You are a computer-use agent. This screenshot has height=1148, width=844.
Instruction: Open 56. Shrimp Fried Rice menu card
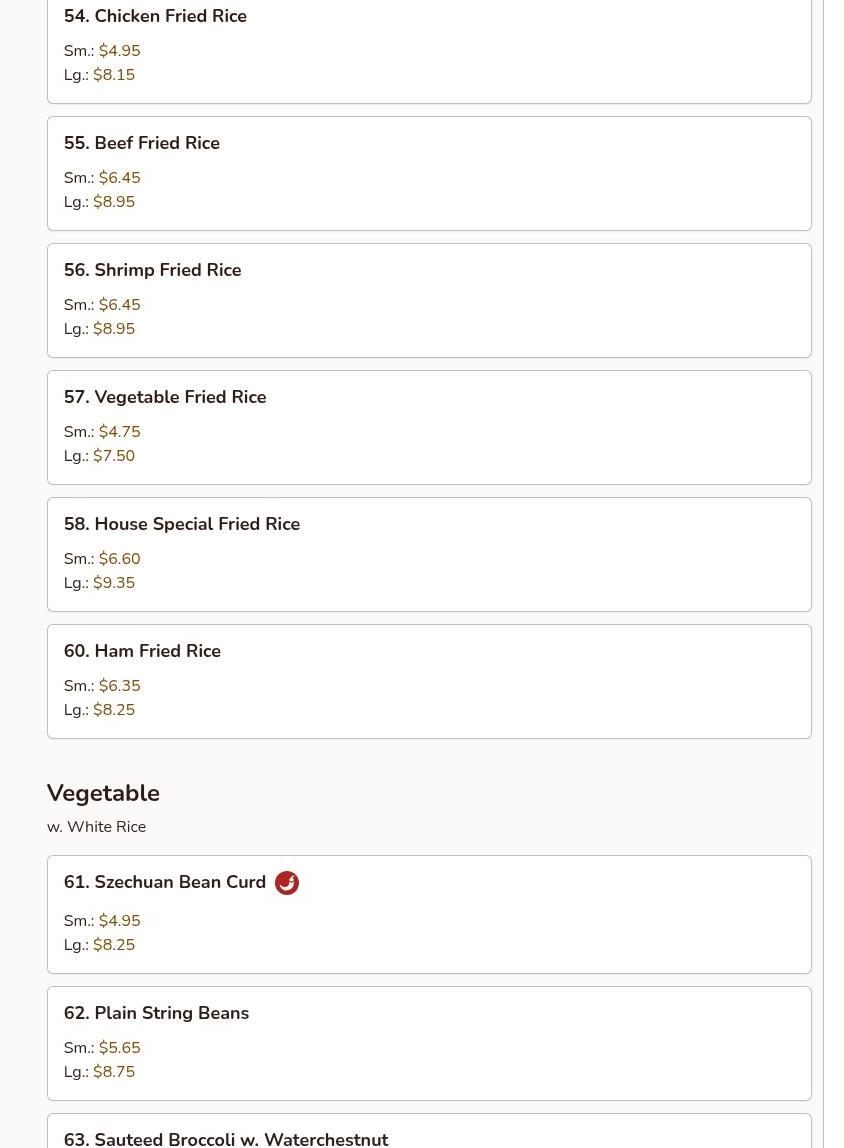429,300
